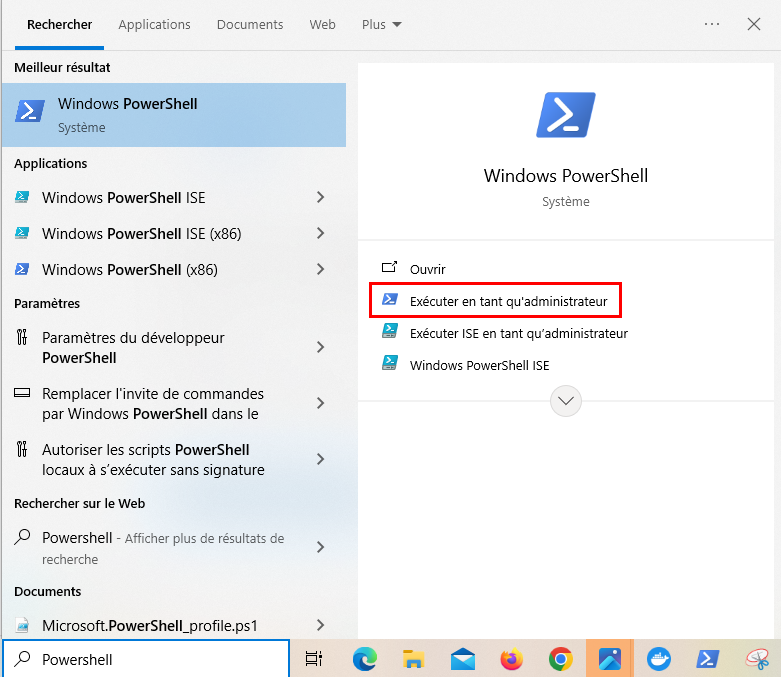The image size is (781, 677).
Task: Click large PowerShell logo in details pane
Action: [x=565, y=115]
